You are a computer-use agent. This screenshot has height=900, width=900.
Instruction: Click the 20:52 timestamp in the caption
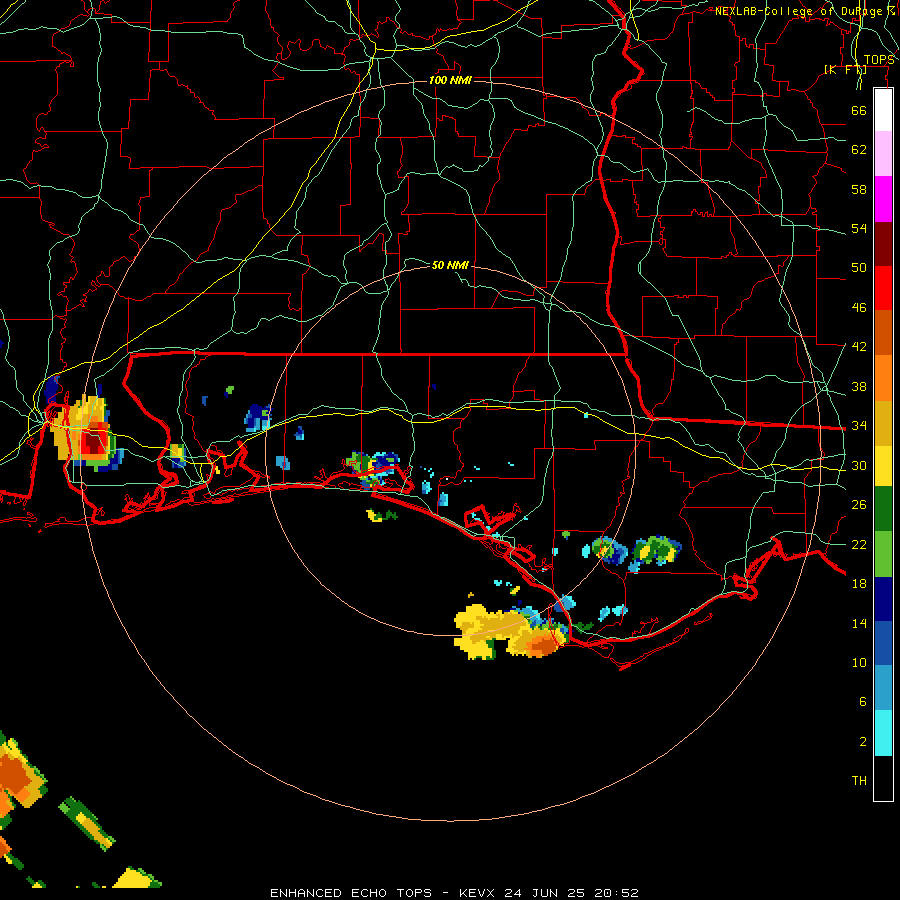click(616, 893)
